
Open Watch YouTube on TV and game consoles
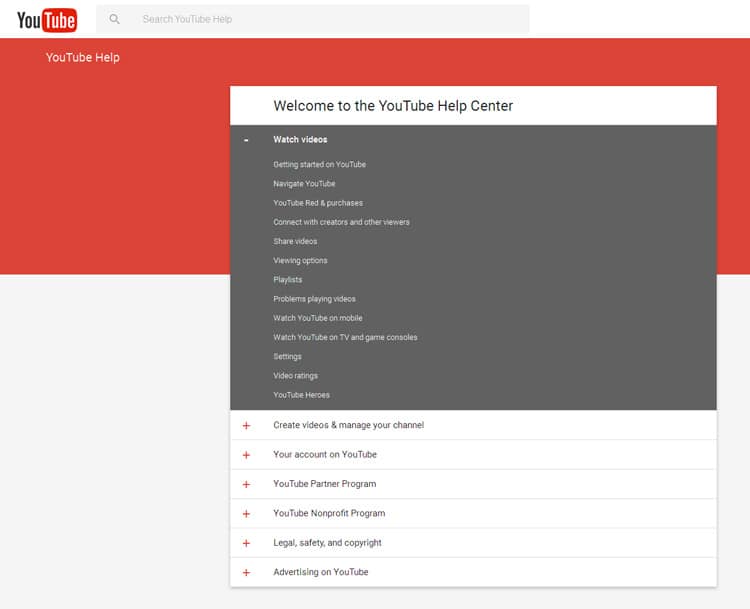click(345, 337)
